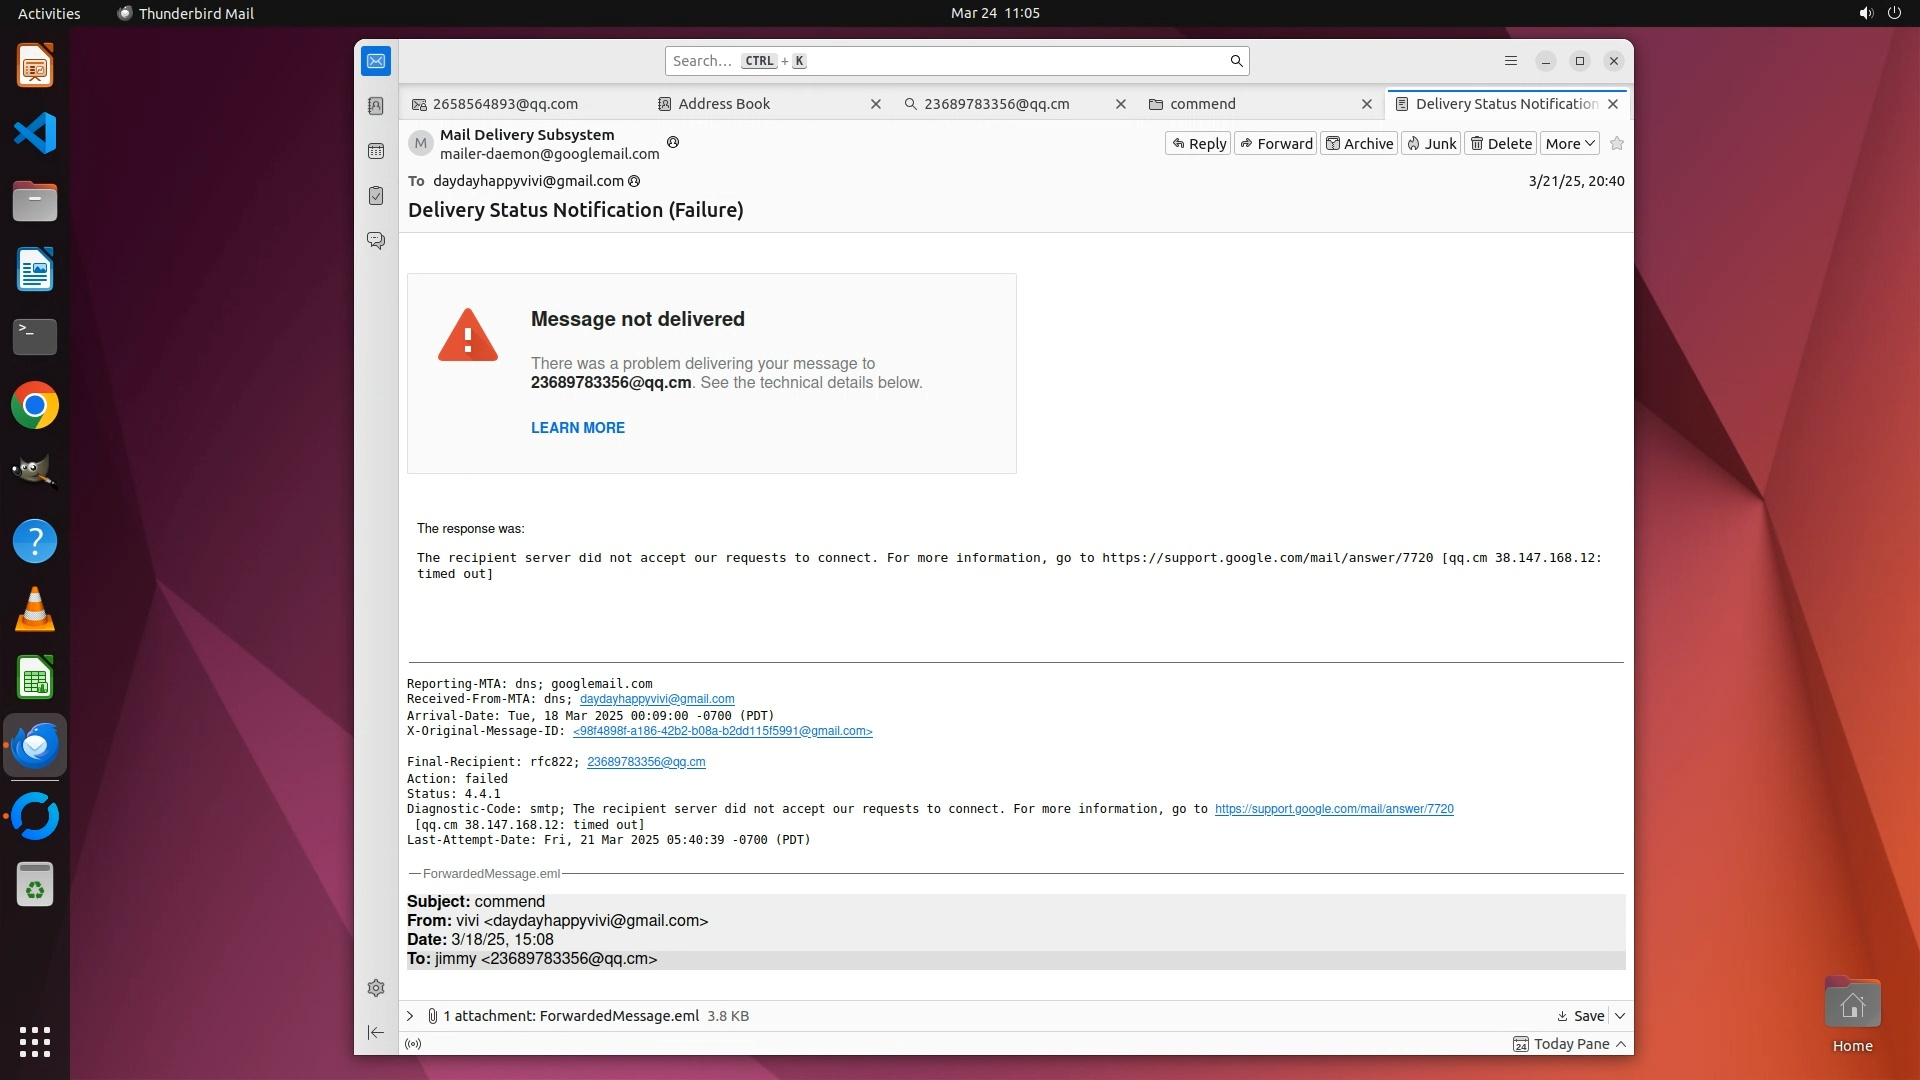The height and width of the screenshot is (1080, 1920).
Task: Switch to the commend tab
Action: pyautogui.click(x=1202, y=104)
